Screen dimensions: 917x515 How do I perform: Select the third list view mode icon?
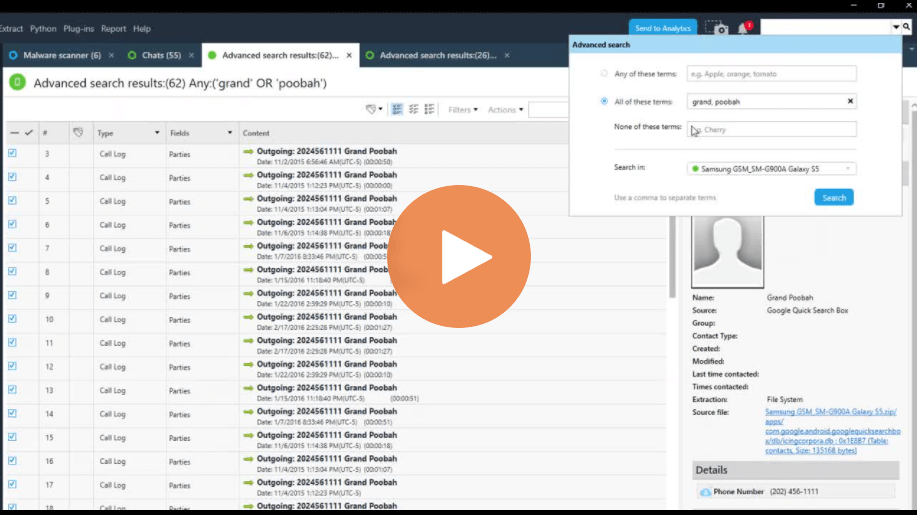(429, 109)
